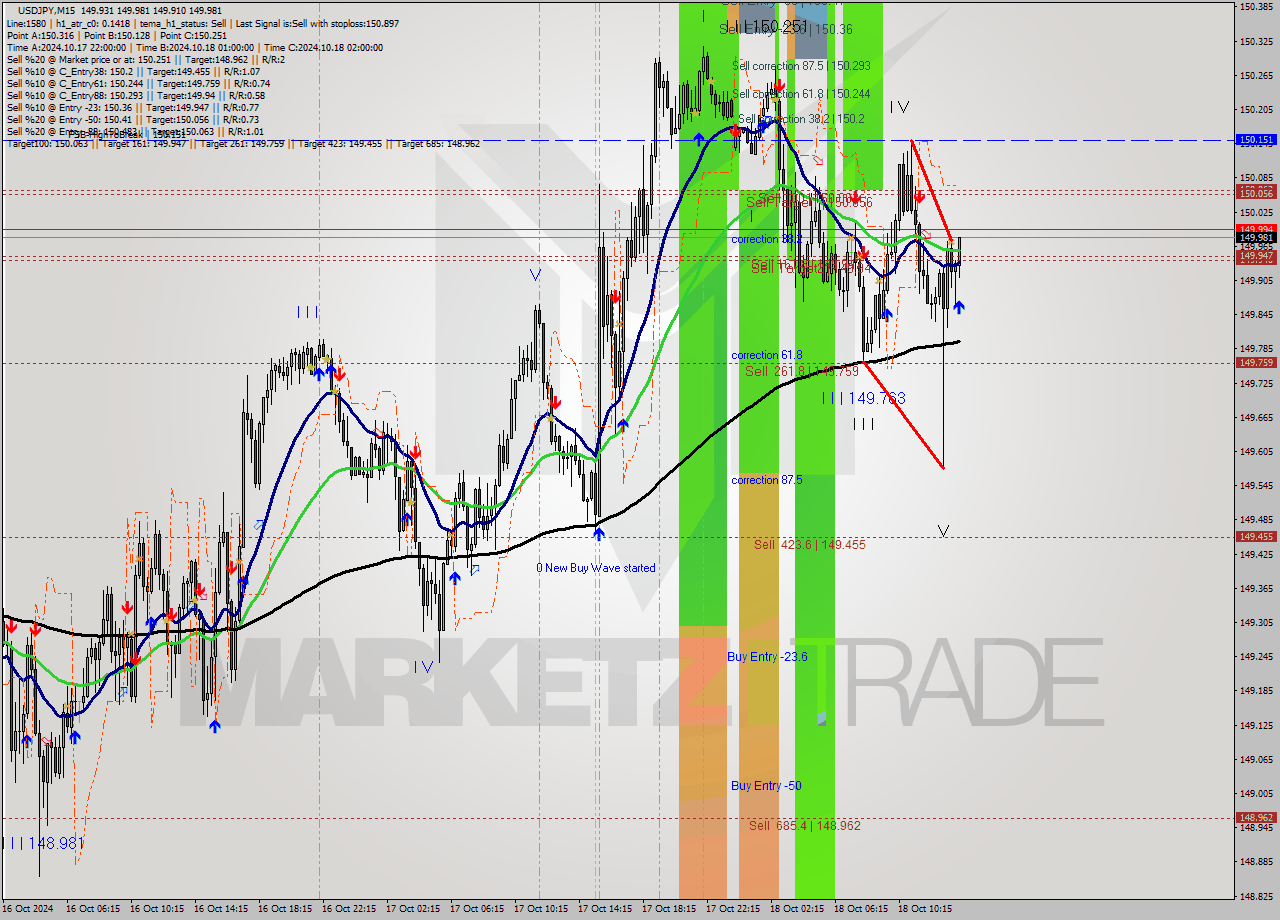Select the 'Sell 423.6 | 149.455' label
This screenshot has height=920, width=1280.
coord(810,545)
